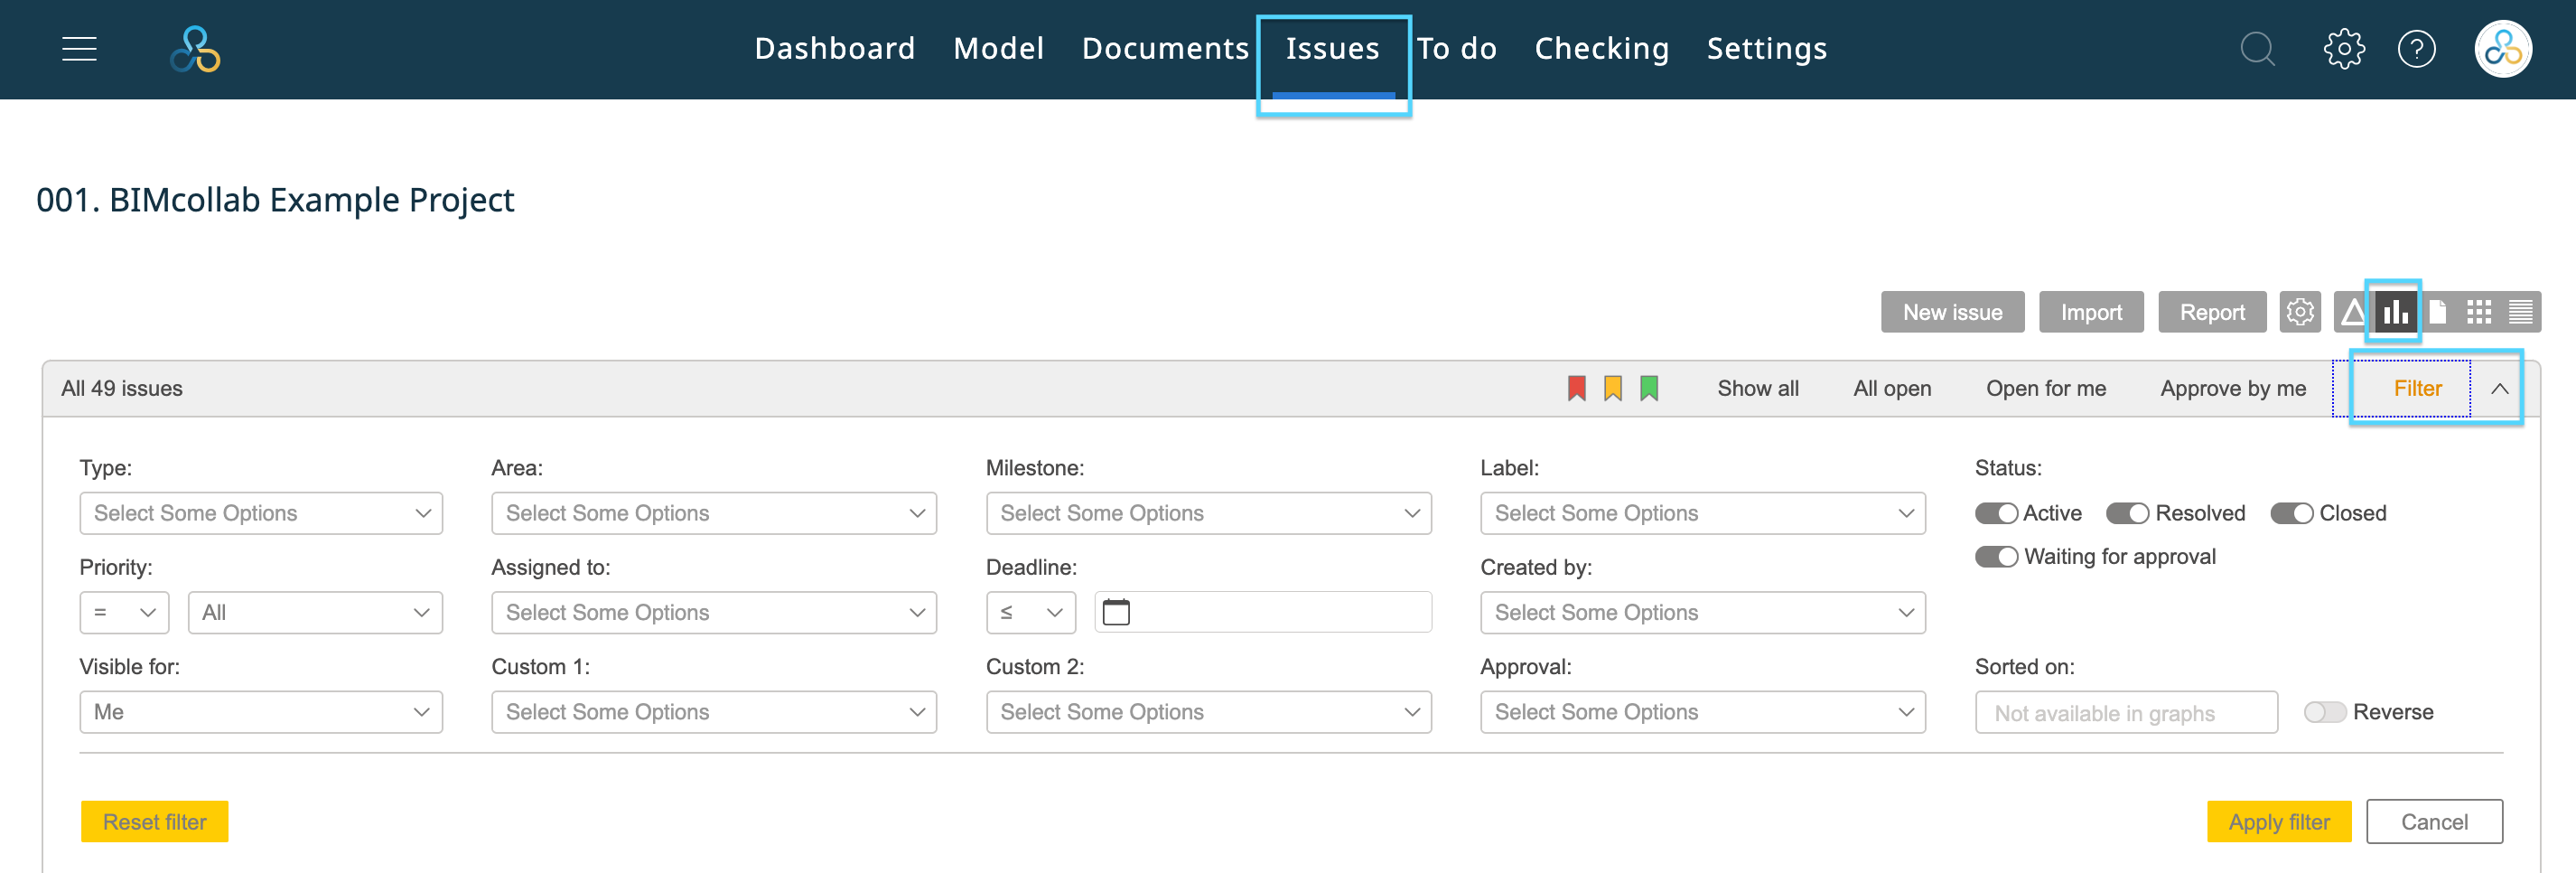Select the All open quick filter
2576x873 pixels.
[x=1892, y=388]
